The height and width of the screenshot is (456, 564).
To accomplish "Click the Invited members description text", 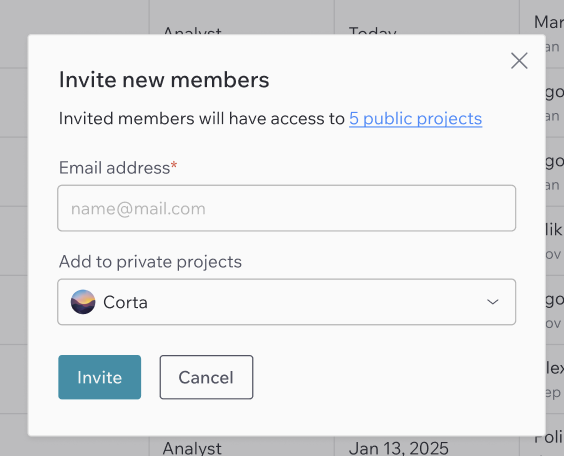I will pyautogui.click(x=201, y=119).
